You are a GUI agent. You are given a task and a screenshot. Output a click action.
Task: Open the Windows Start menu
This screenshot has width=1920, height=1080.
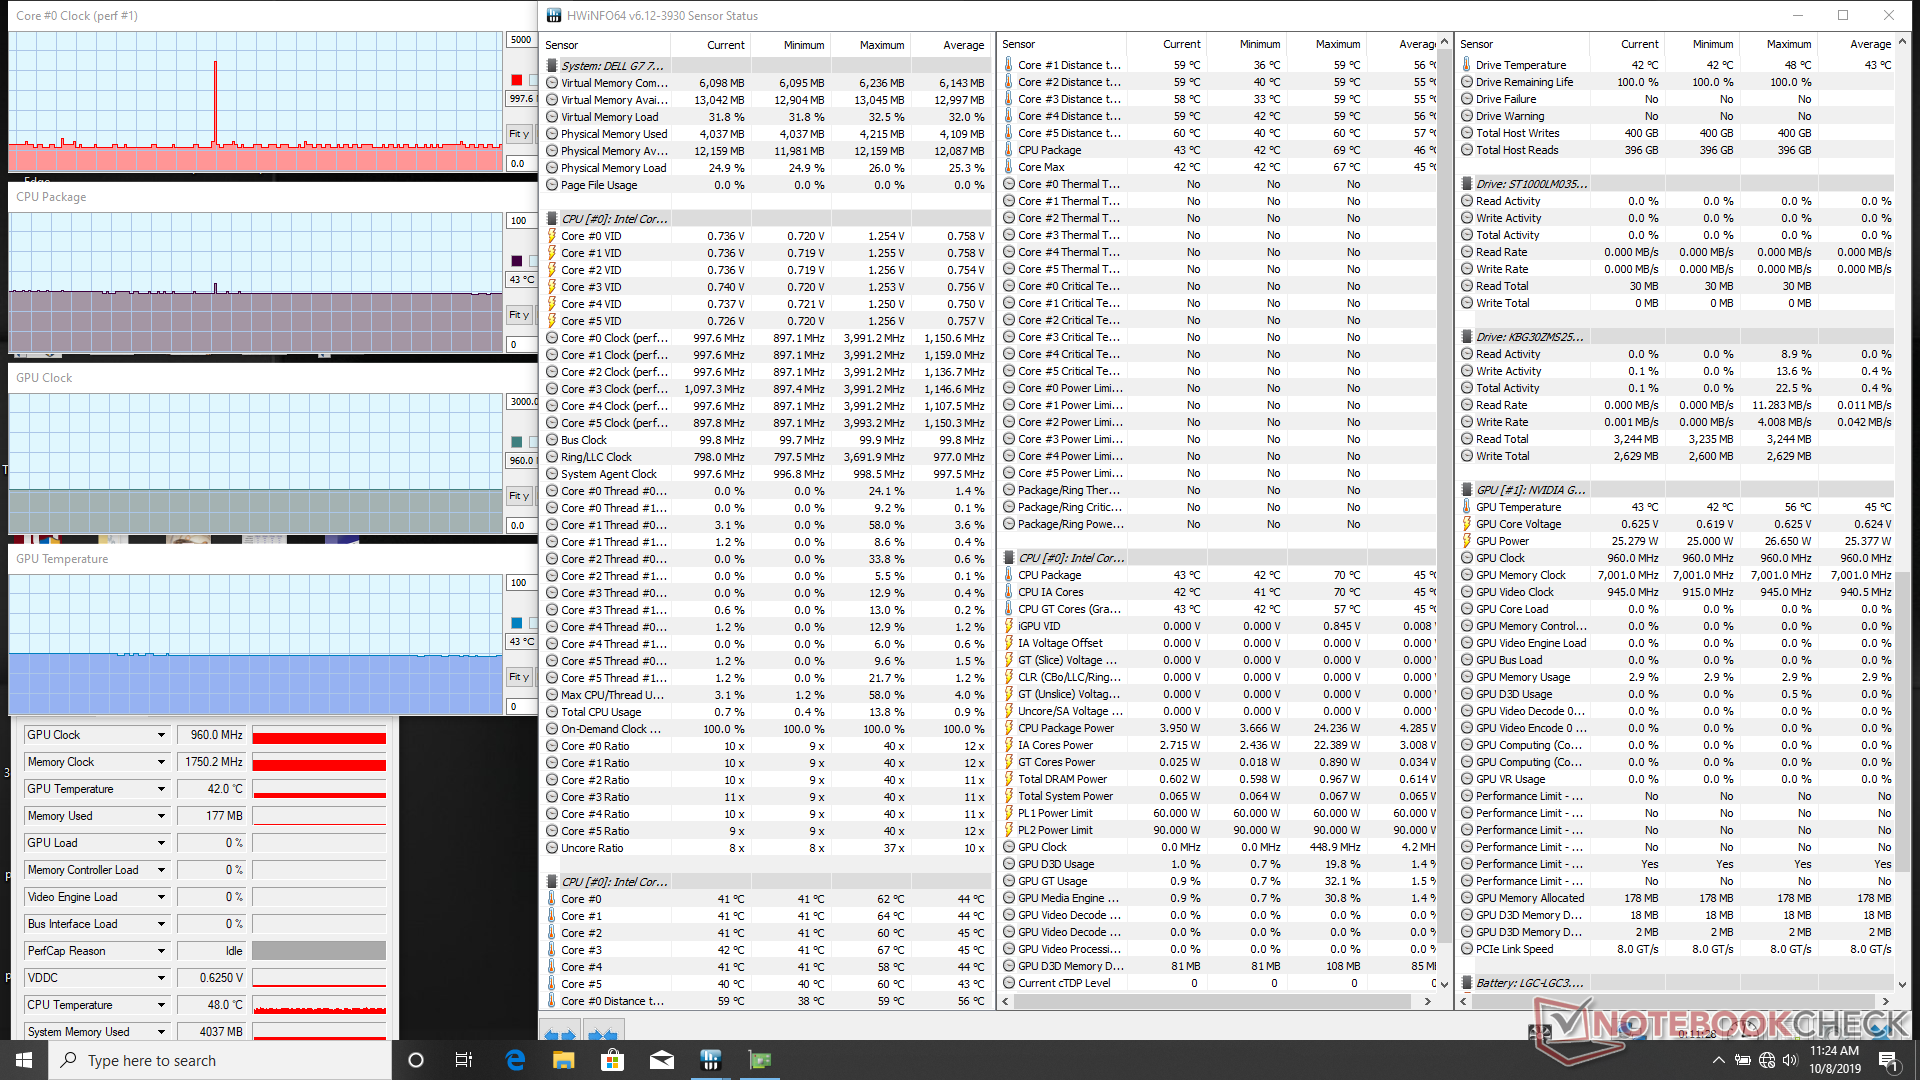(24, 1060)
